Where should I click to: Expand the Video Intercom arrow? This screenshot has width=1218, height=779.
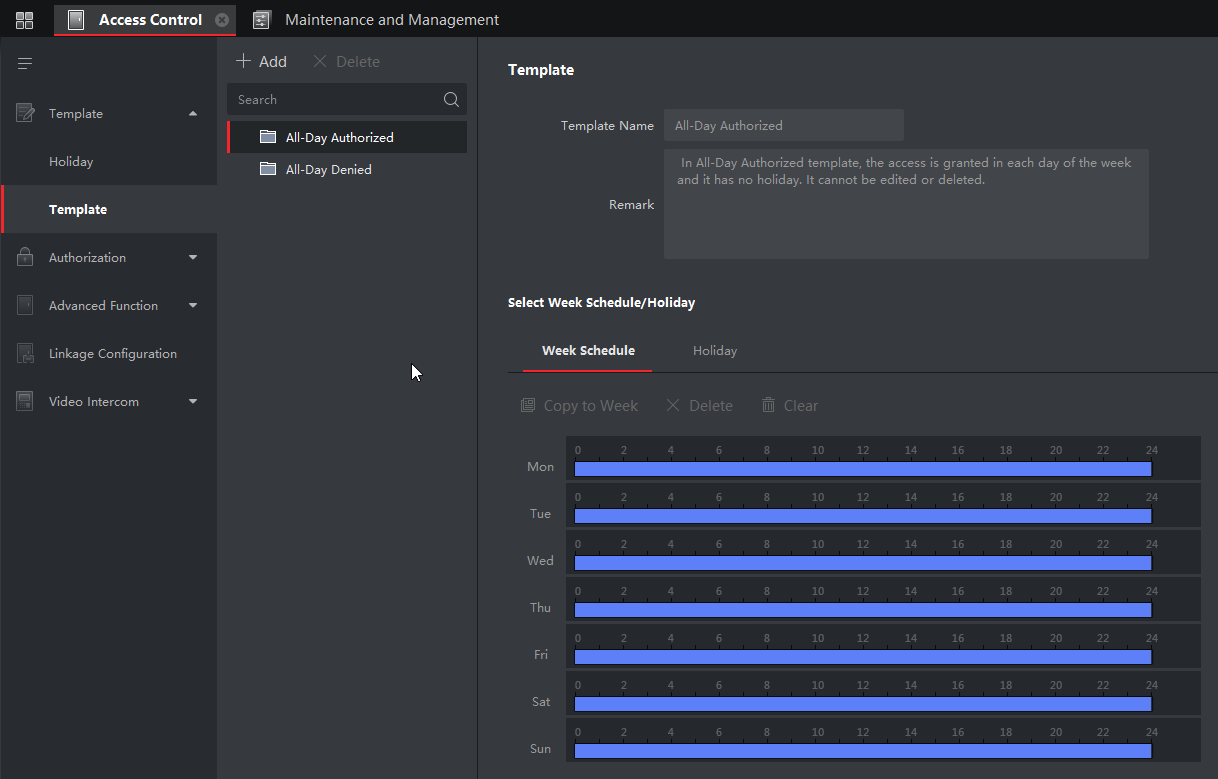[193, 402]
